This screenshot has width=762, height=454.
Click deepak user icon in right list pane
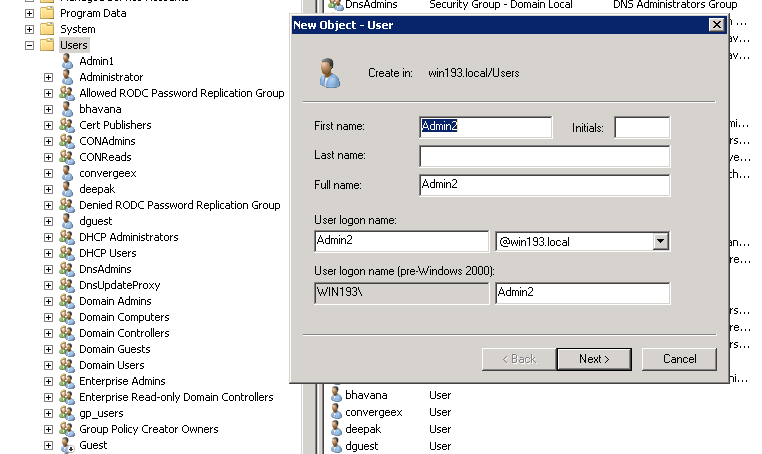(x=336, y=429)
